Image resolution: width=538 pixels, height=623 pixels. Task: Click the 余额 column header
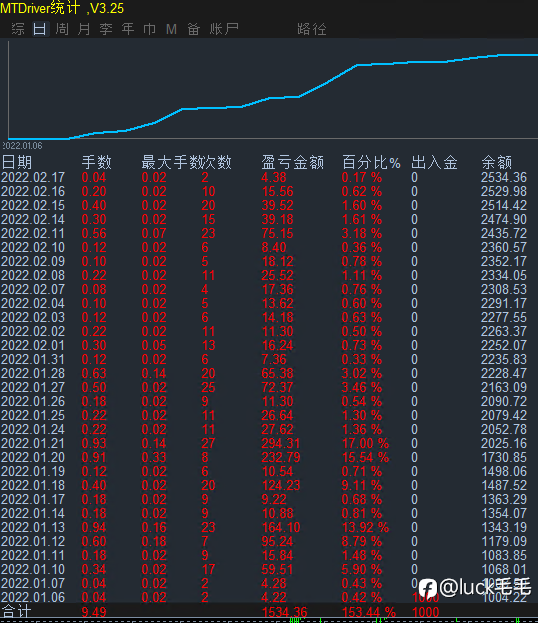[497, 163]
